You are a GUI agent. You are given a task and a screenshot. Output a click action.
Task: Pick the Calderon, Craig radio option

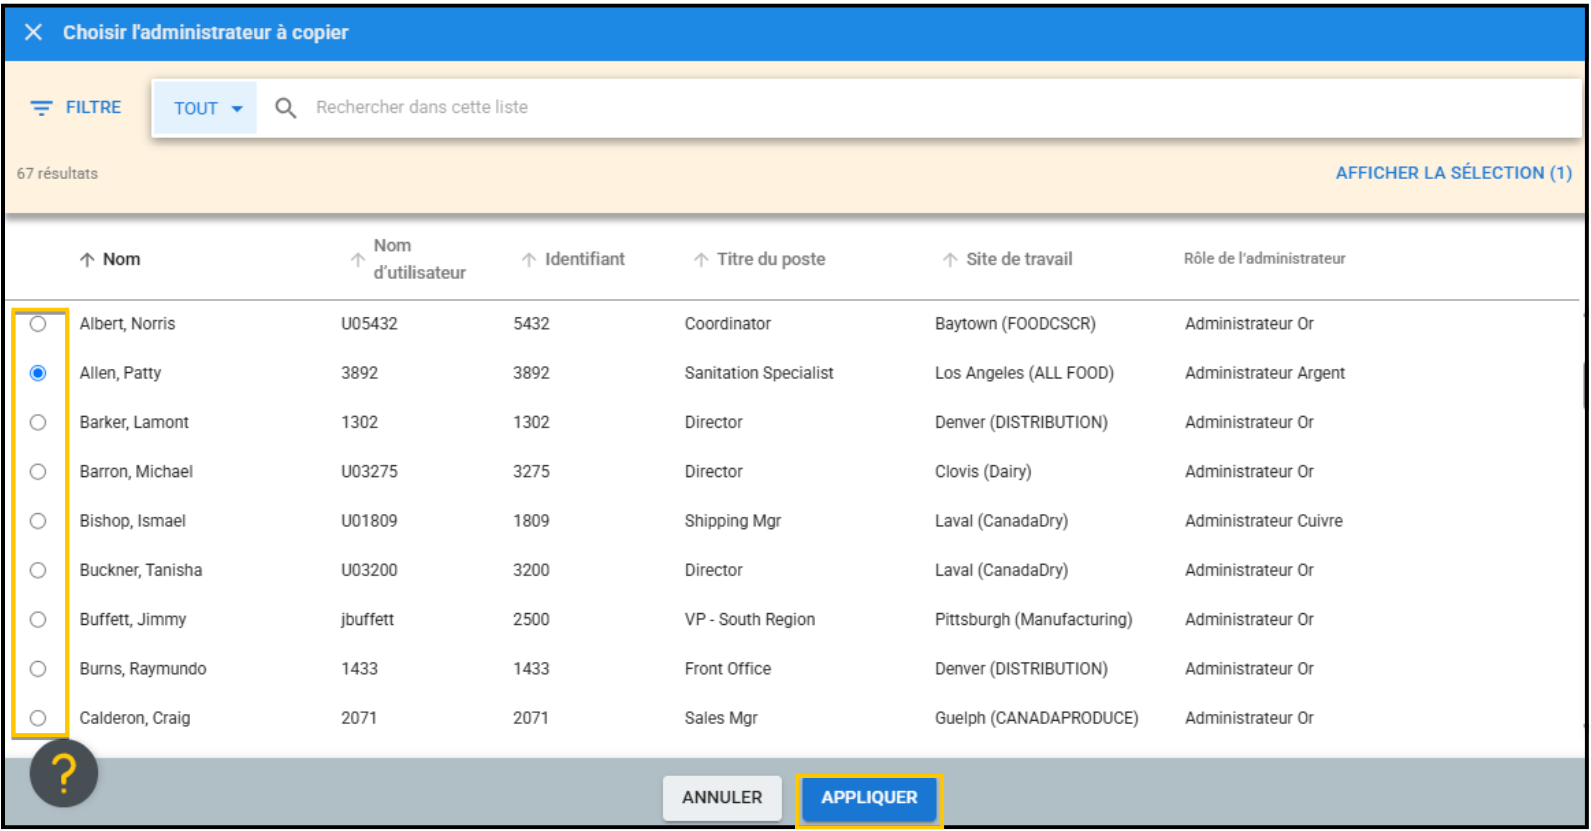[38, 718]
